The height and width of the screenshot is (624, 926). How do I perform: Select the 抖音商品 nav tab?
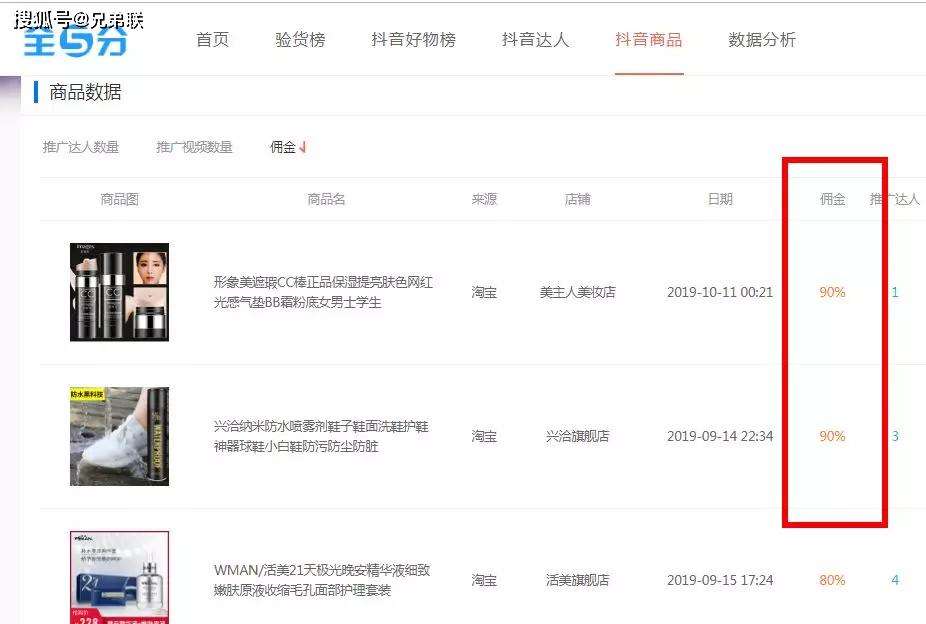648,40
